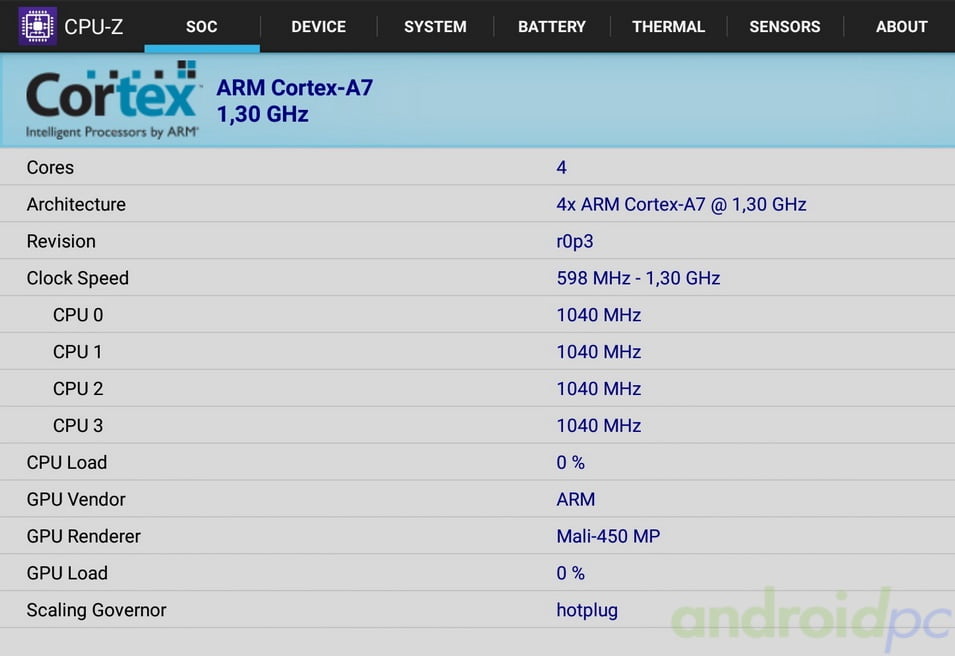
Task: Tap the GPU Renderer Mali-450 MP value
Action: click(x=608, y=536)
